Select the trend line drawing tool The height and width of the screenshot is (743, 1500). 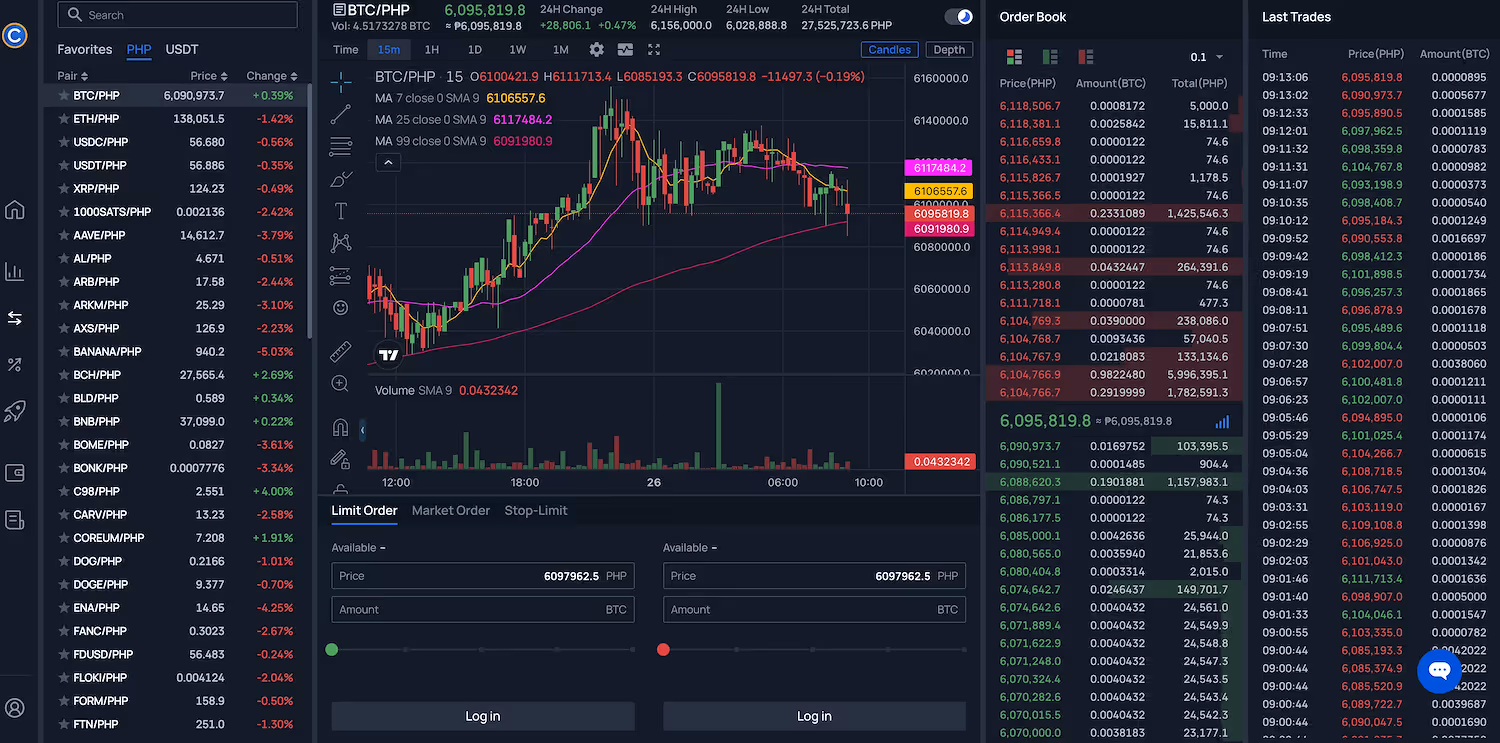(x=341, y=114)
